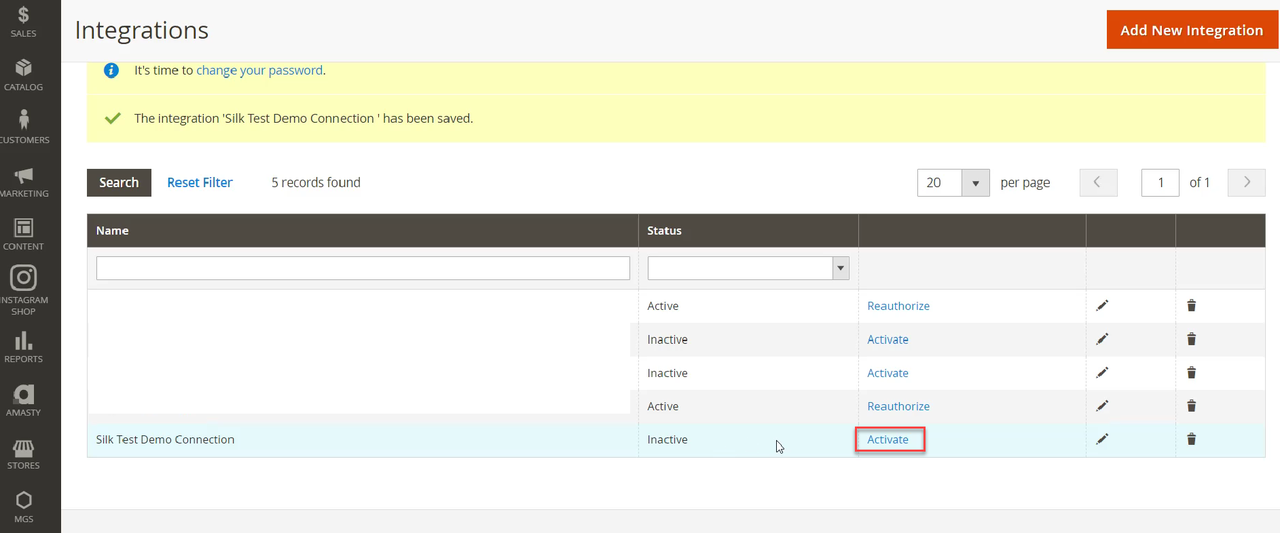Open the Reports bar chart menu
This screenshot has height=533, width=1280.
(x=23, y=346)
